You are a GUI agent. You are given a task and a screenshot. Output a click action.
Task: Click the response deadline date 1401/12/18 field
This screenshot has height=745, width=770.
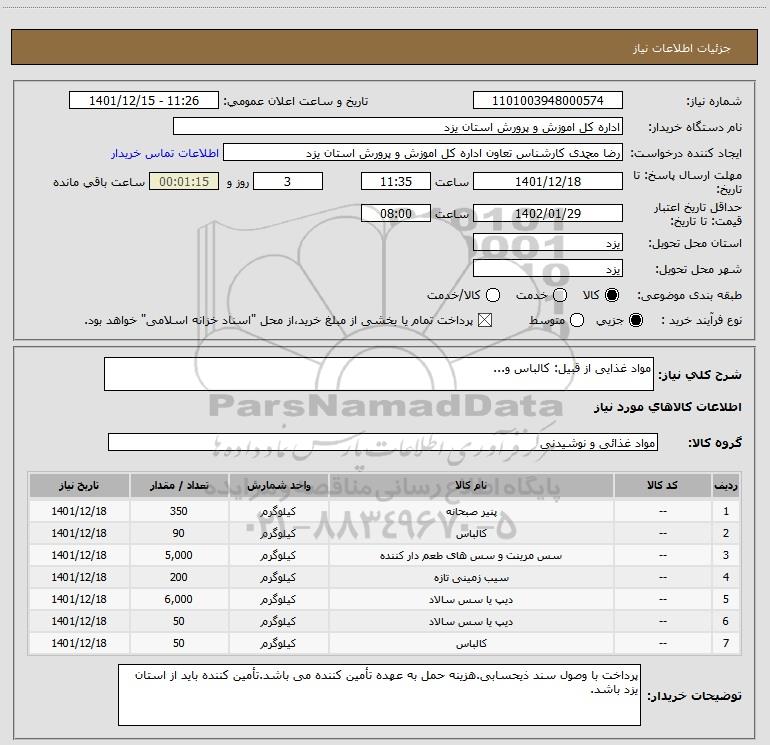coord(548,181)
